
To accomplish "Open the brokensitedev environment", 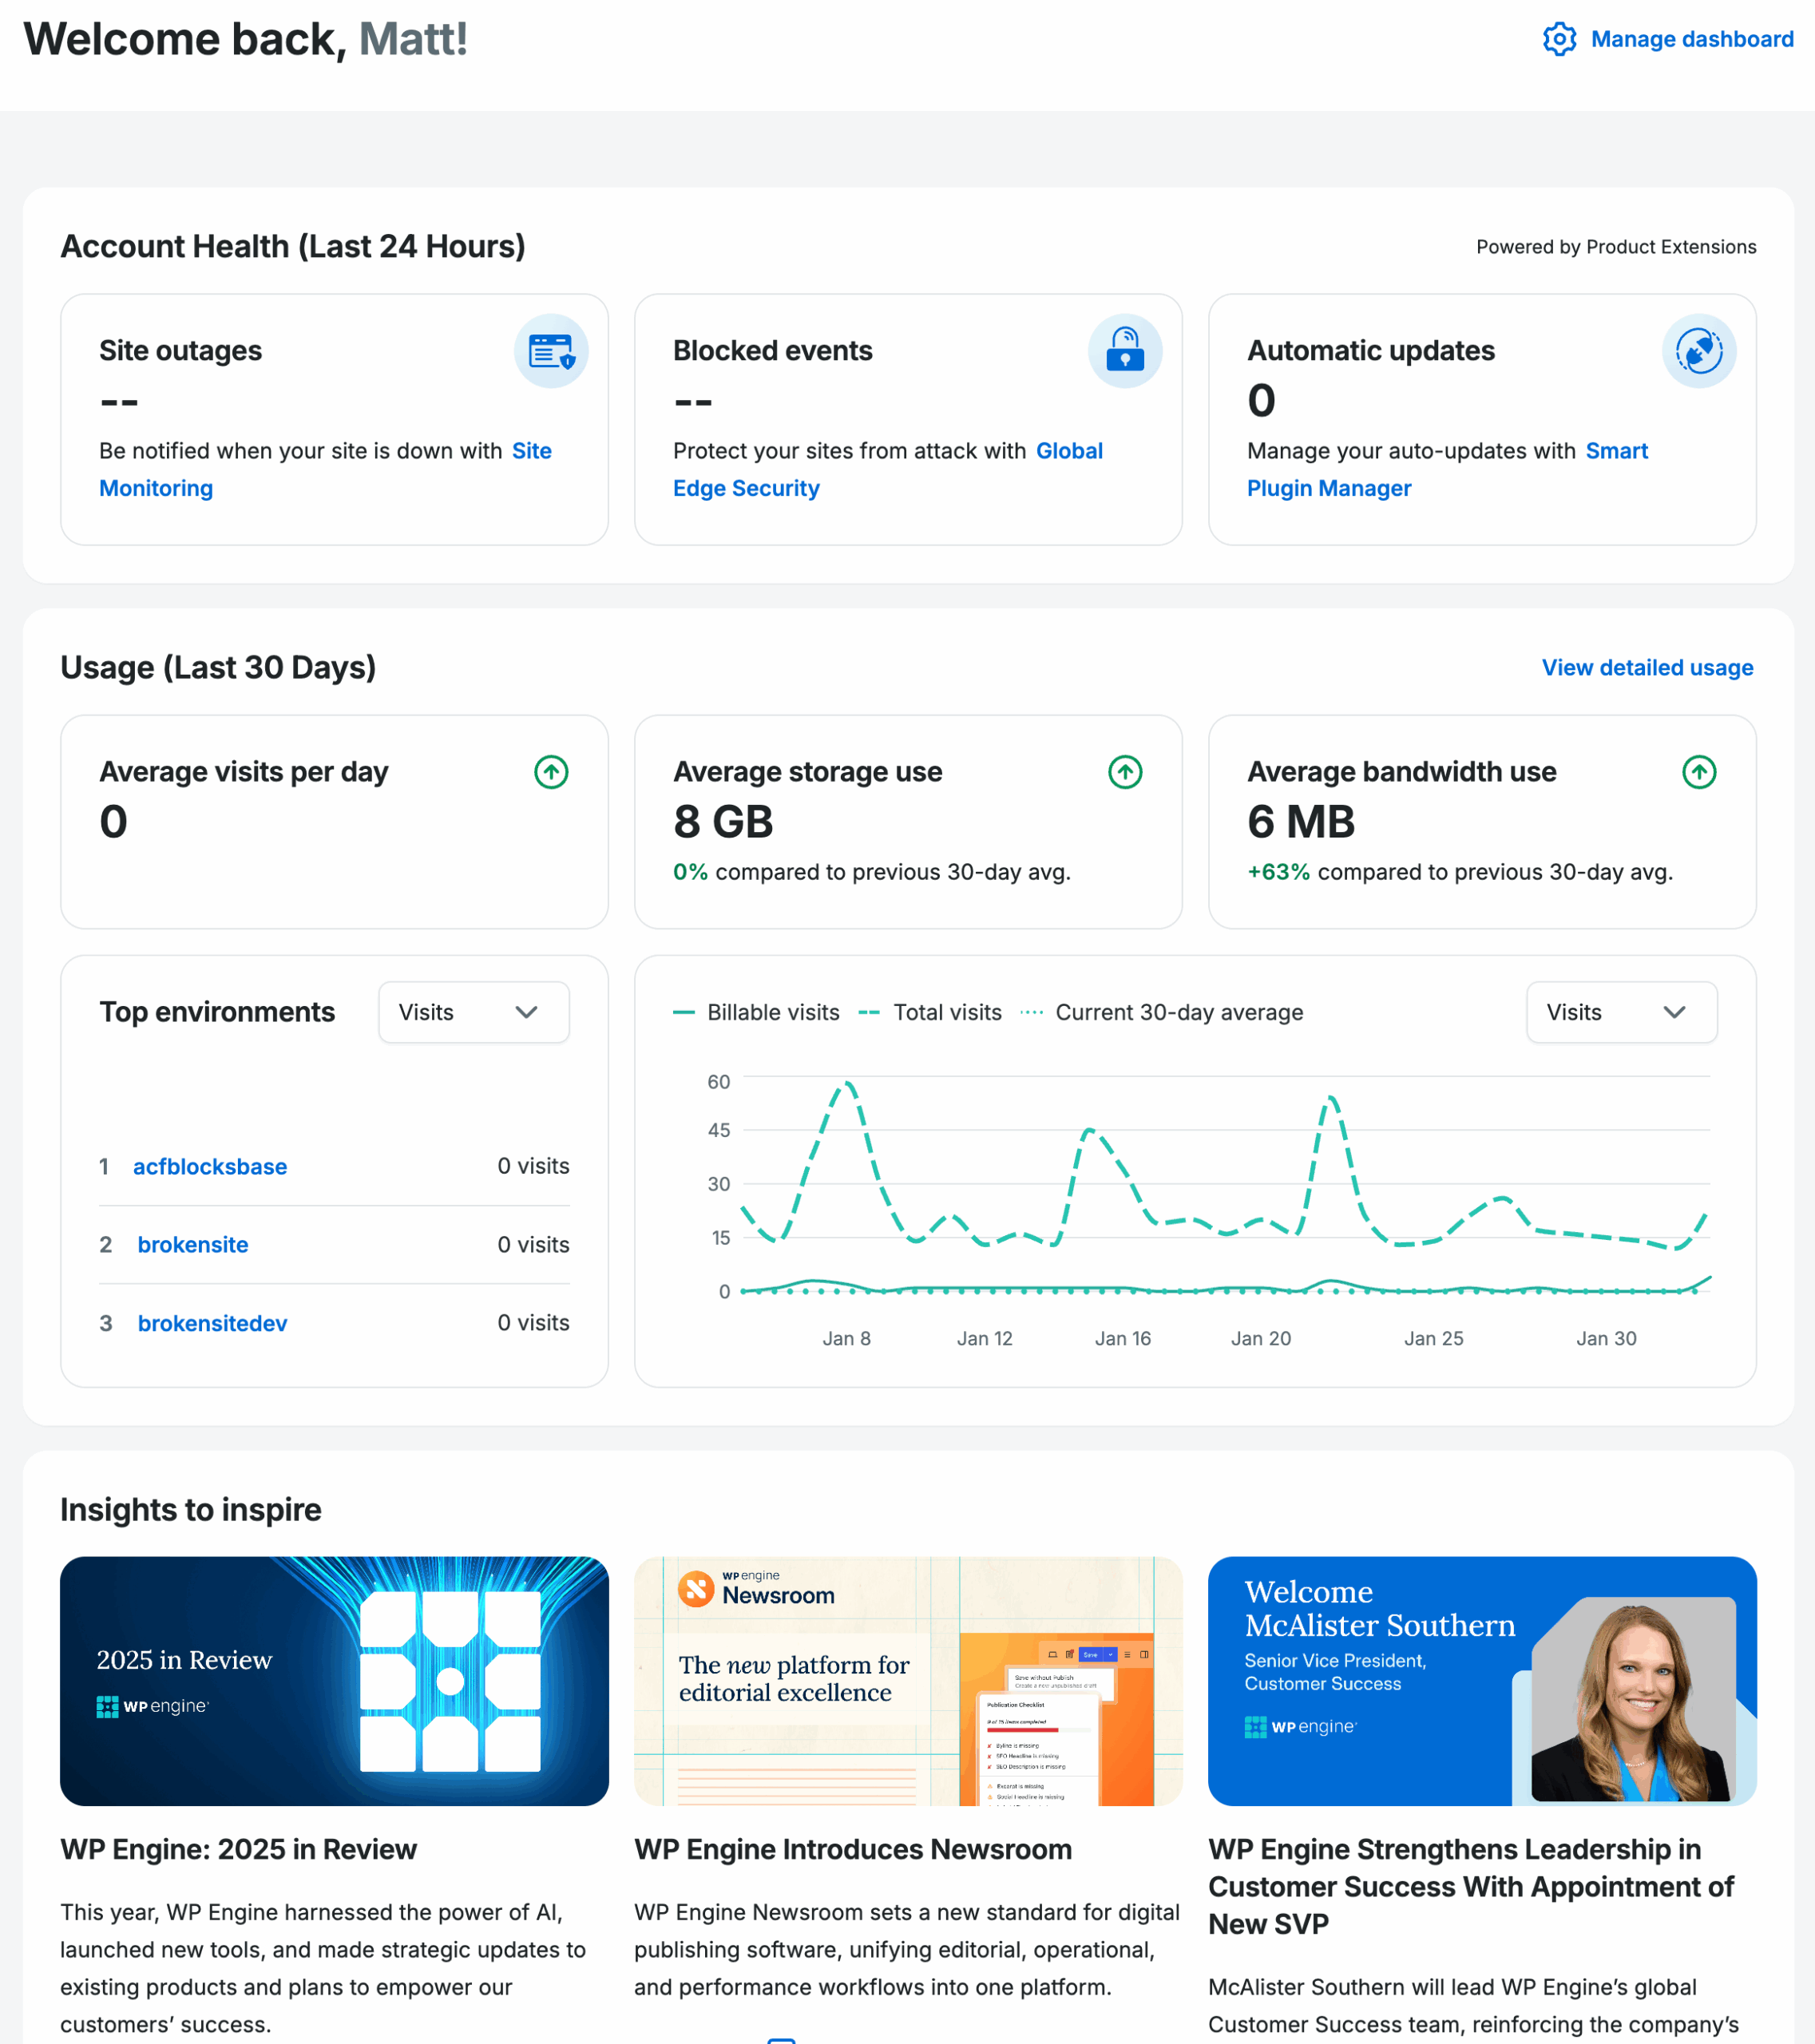I will pos(212,1323).
